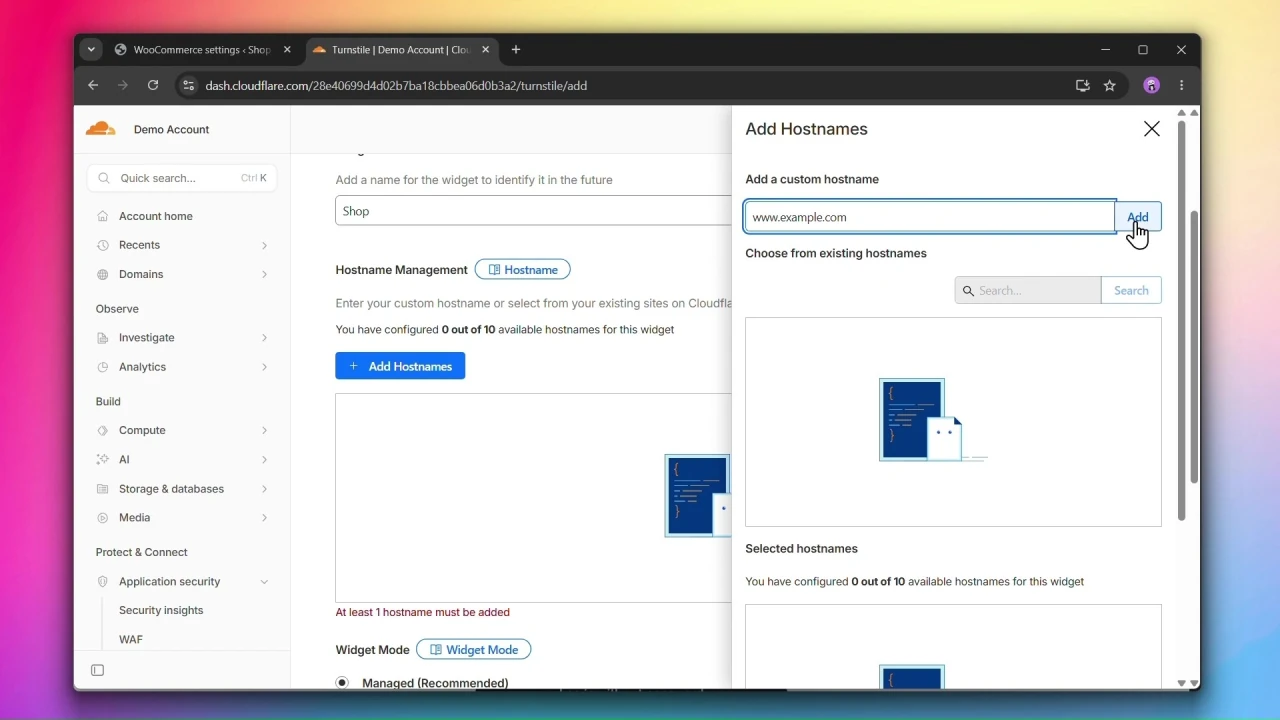Open Security insights menu item
The height and width of the screenshot is (720, 1280).
161,610
